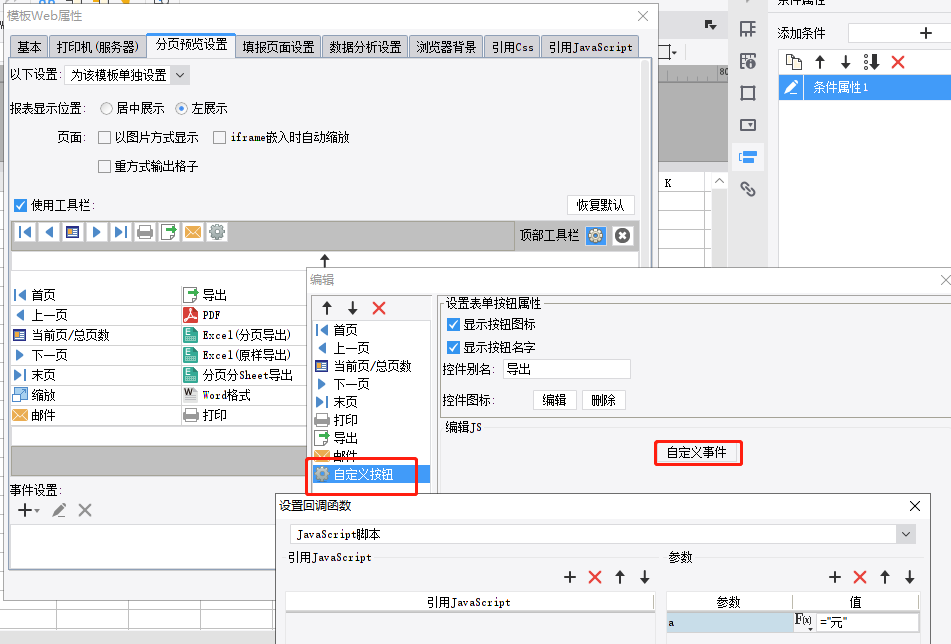The height and width of the screenshot is (644, 951).
Task: Untick the 显示按钮图标 checkbox
Action: (x=453, y=324)
